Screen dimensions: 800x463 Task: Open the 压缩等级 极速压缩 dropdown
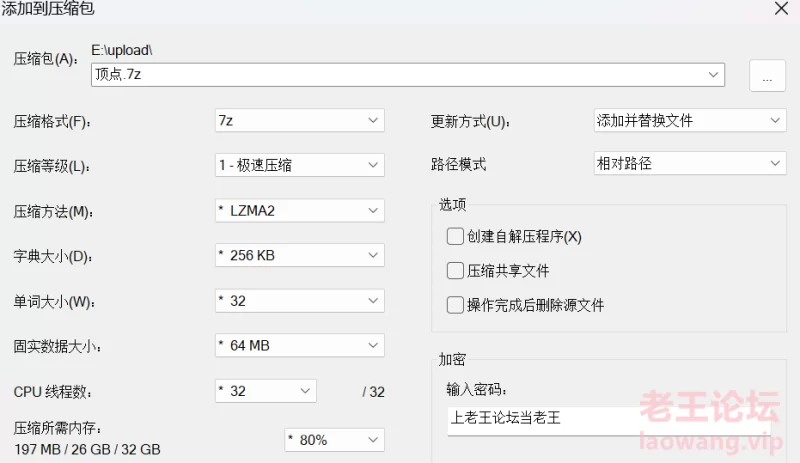299,165
